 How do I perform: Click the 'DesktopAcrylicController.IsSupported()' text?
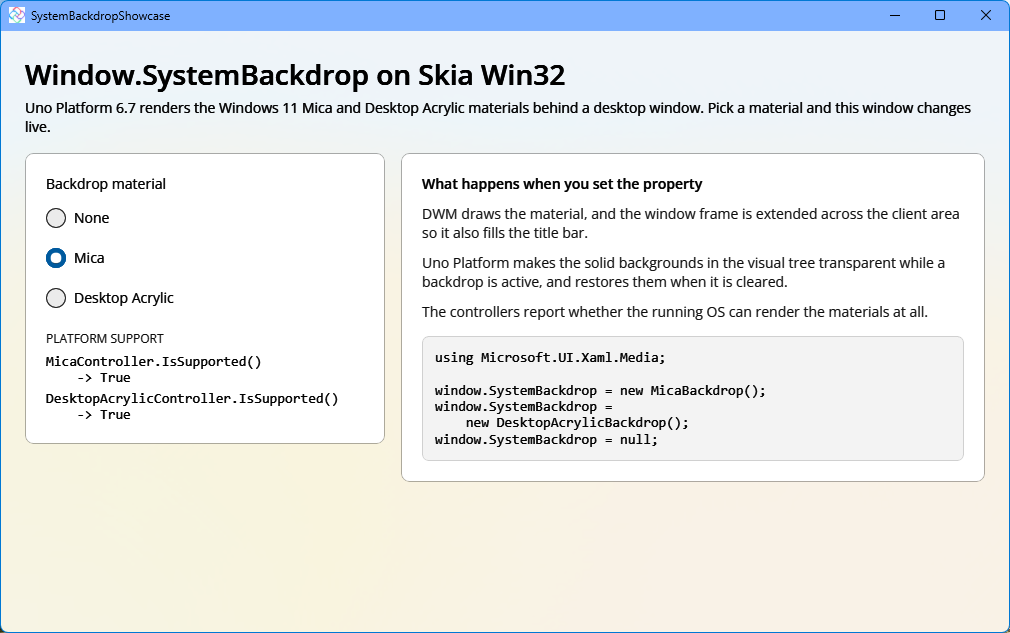coord(192,399)
